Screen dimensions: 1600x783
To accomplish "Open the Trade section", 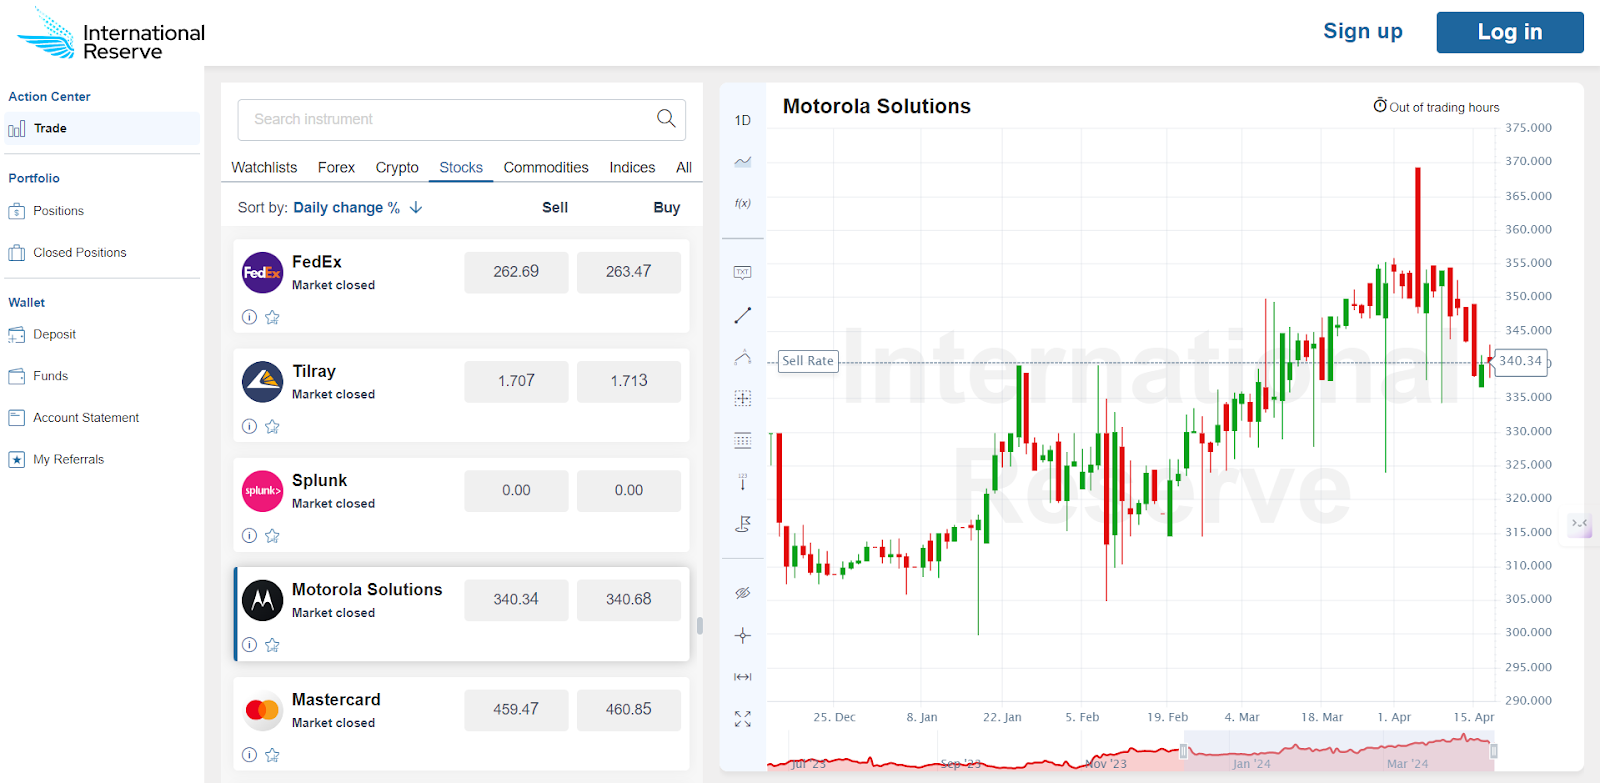I will click(102, 128).
